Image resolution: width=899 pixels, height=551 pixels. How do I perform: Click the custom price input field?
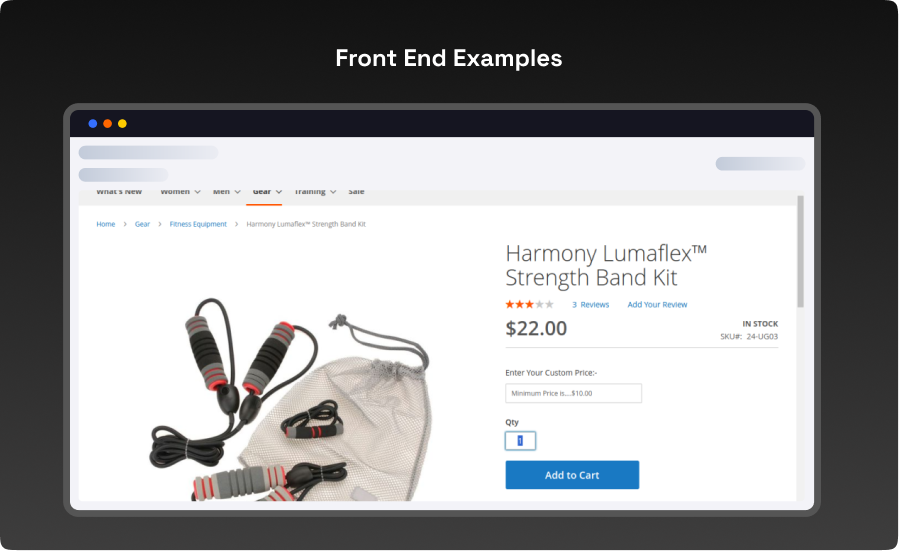[x=573, y=393]
